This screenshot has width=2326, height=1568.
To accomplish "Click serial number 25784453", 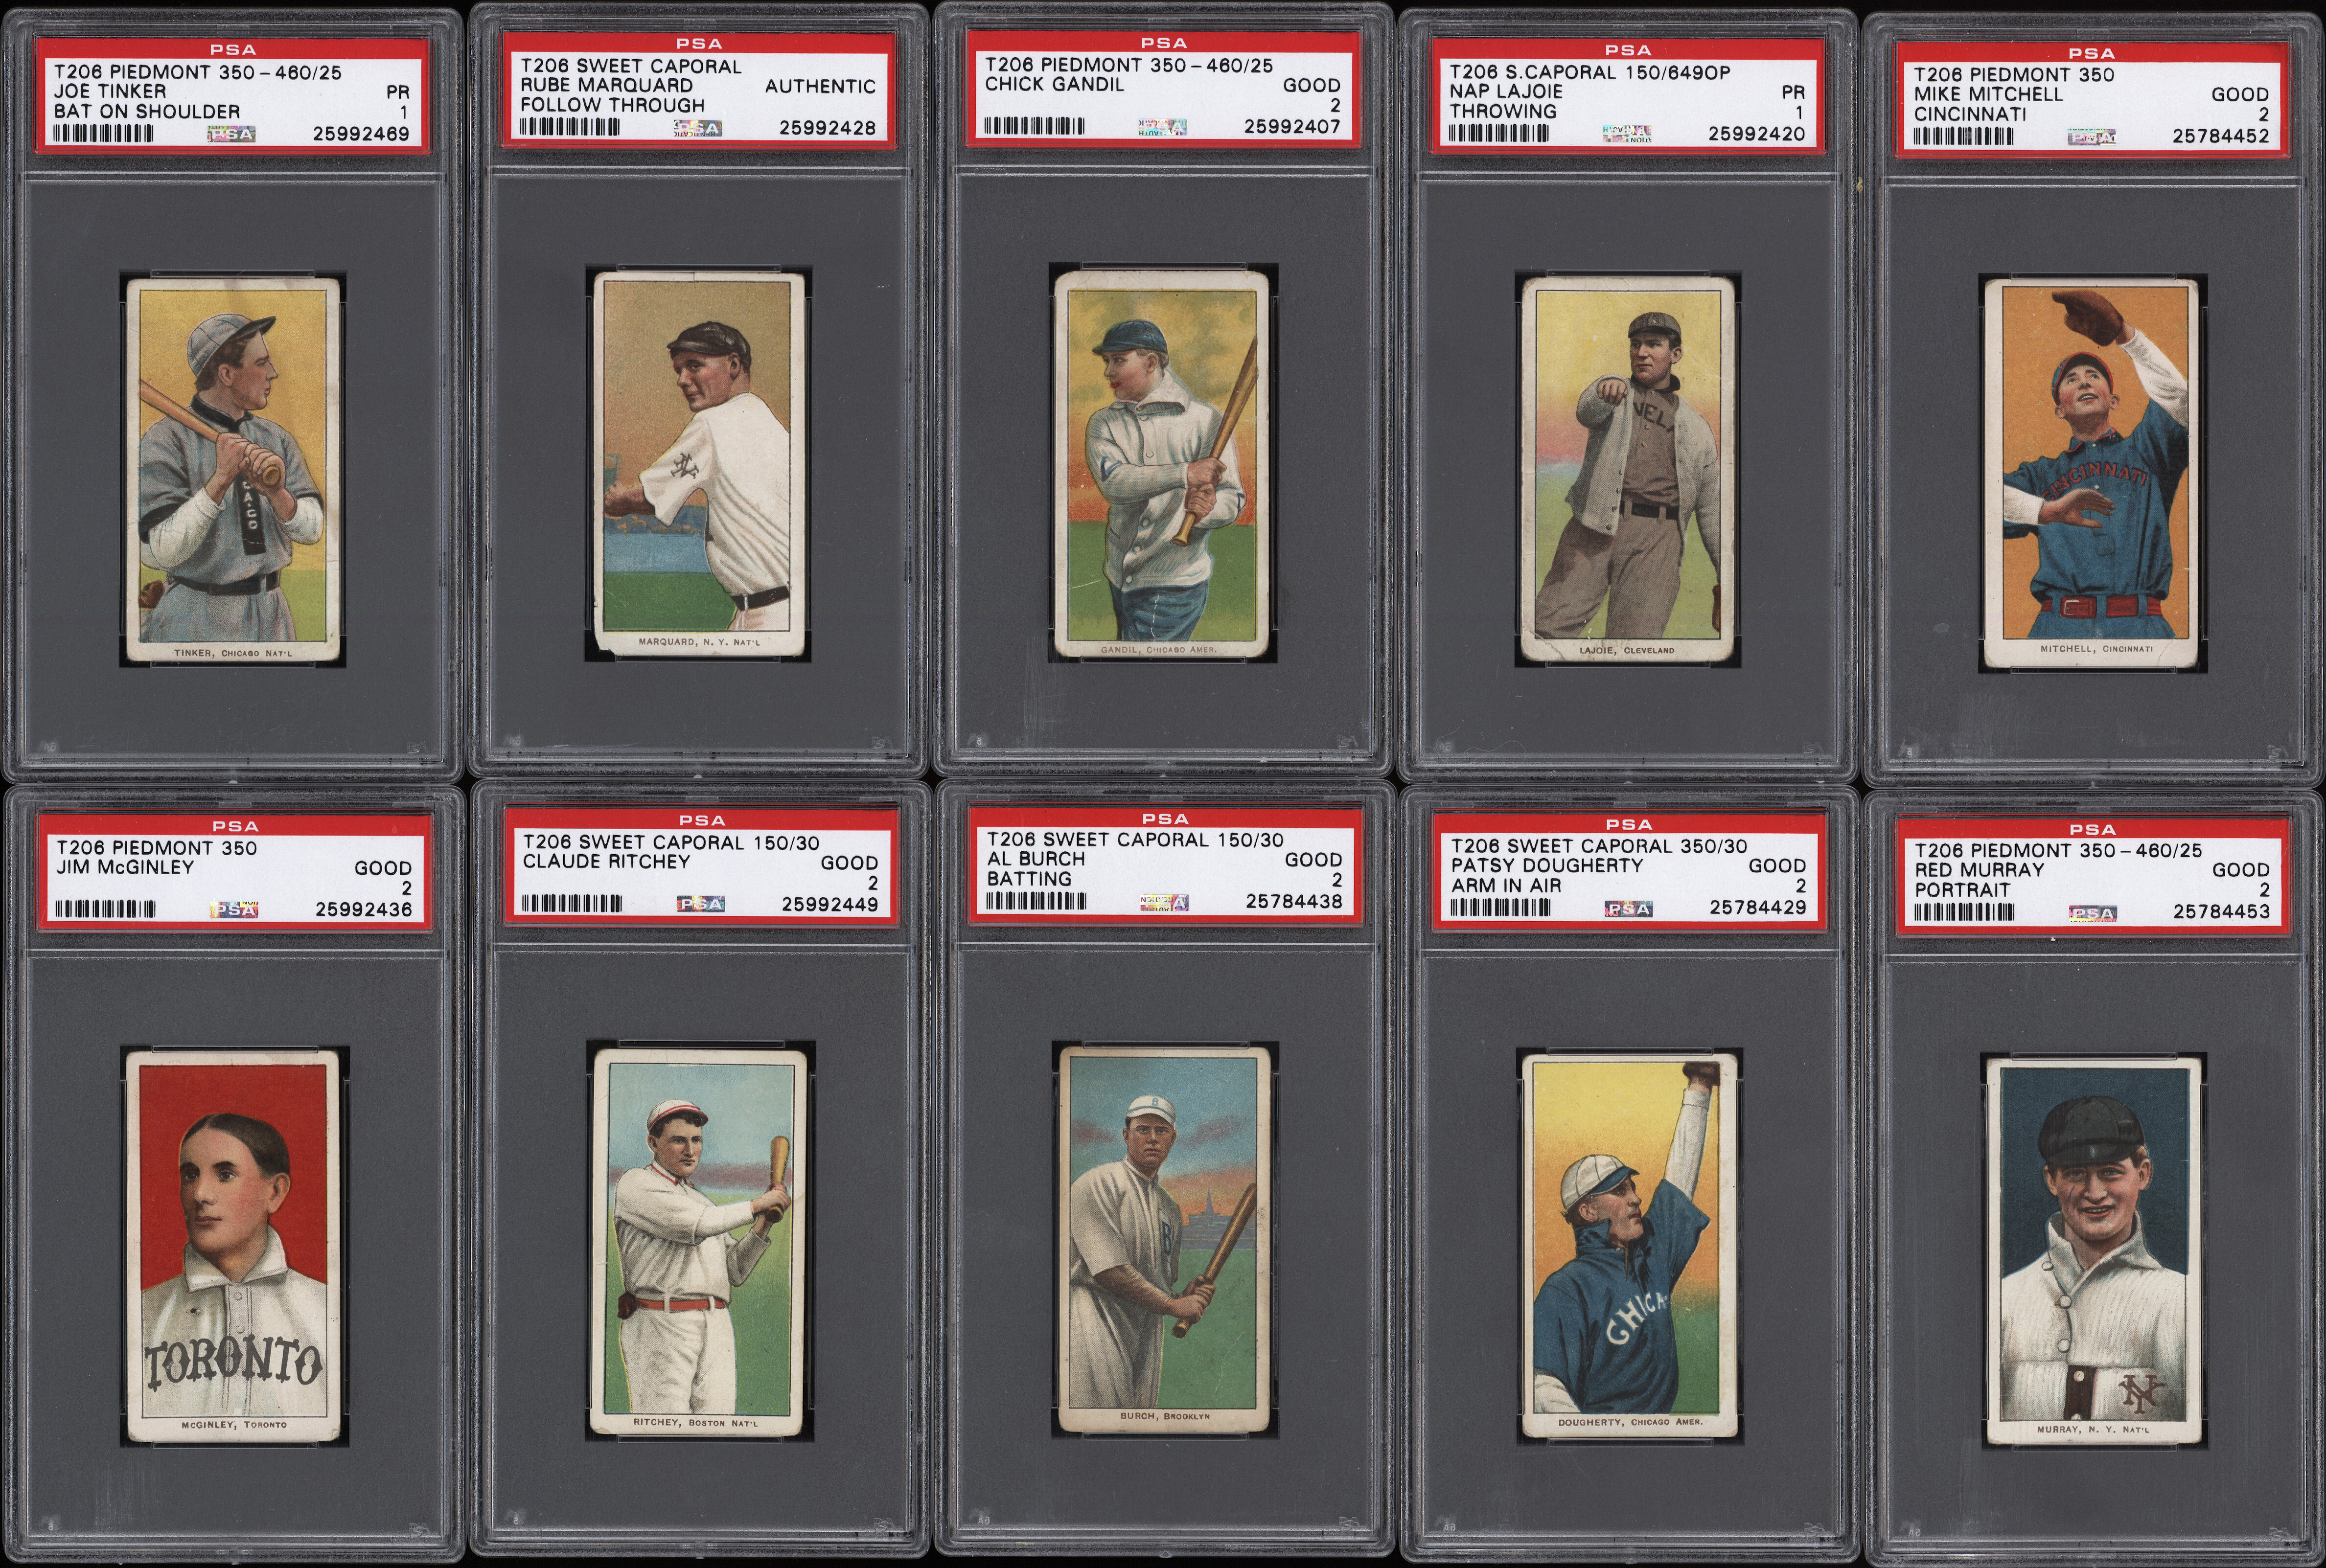I will pyautogui.click(x=2221, y=912).
